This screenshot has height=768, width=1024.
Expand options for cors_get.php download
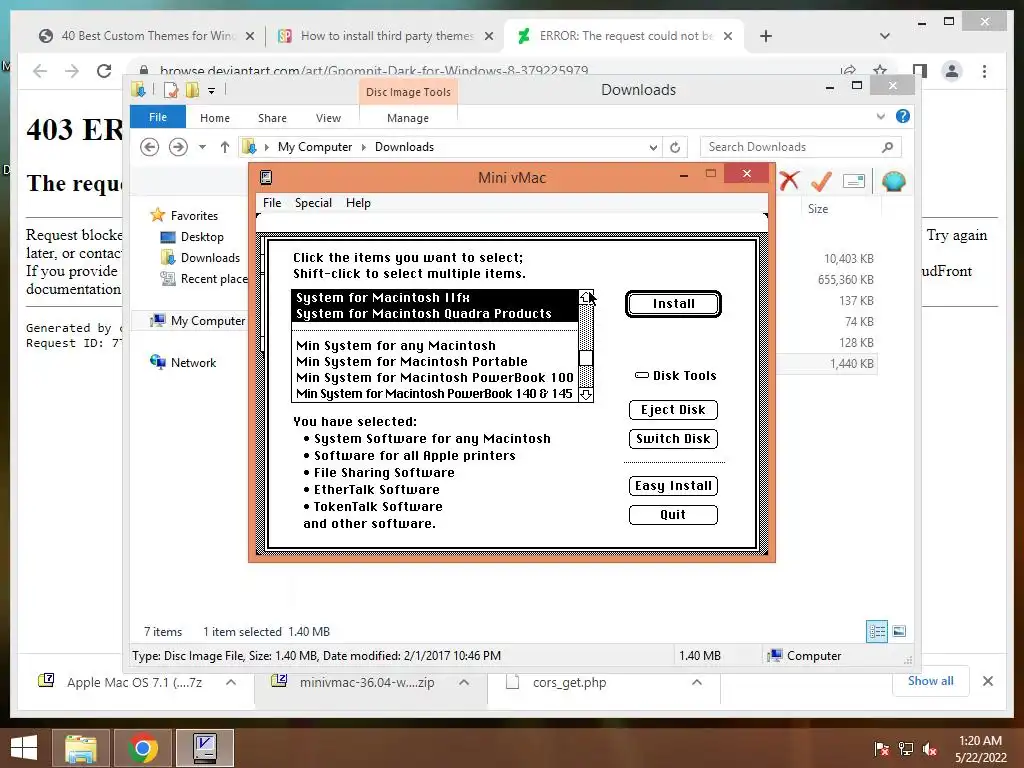697,682
